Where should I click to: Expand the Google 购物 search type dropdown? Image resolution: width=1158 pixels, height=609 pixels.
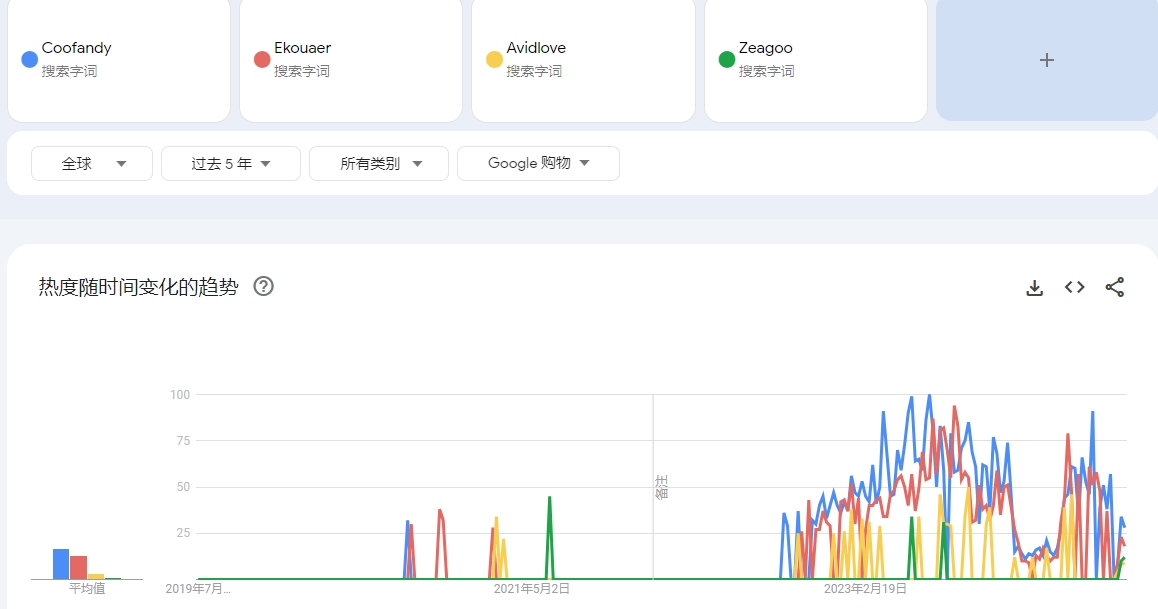coord(538,163)
